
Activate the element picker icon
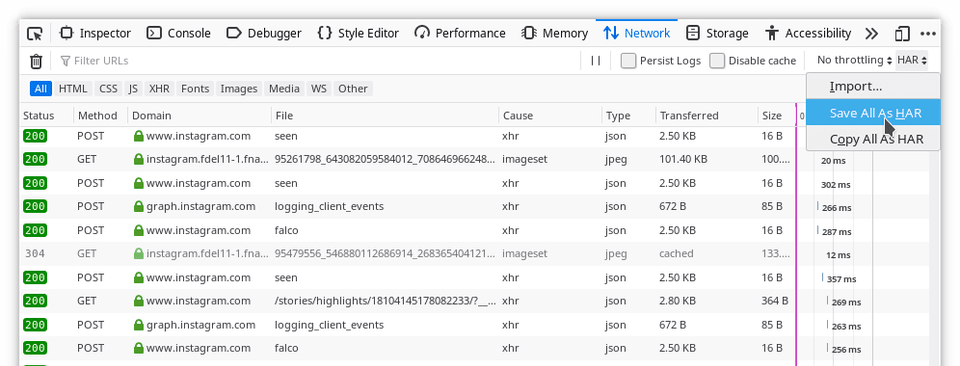point(35,34)
